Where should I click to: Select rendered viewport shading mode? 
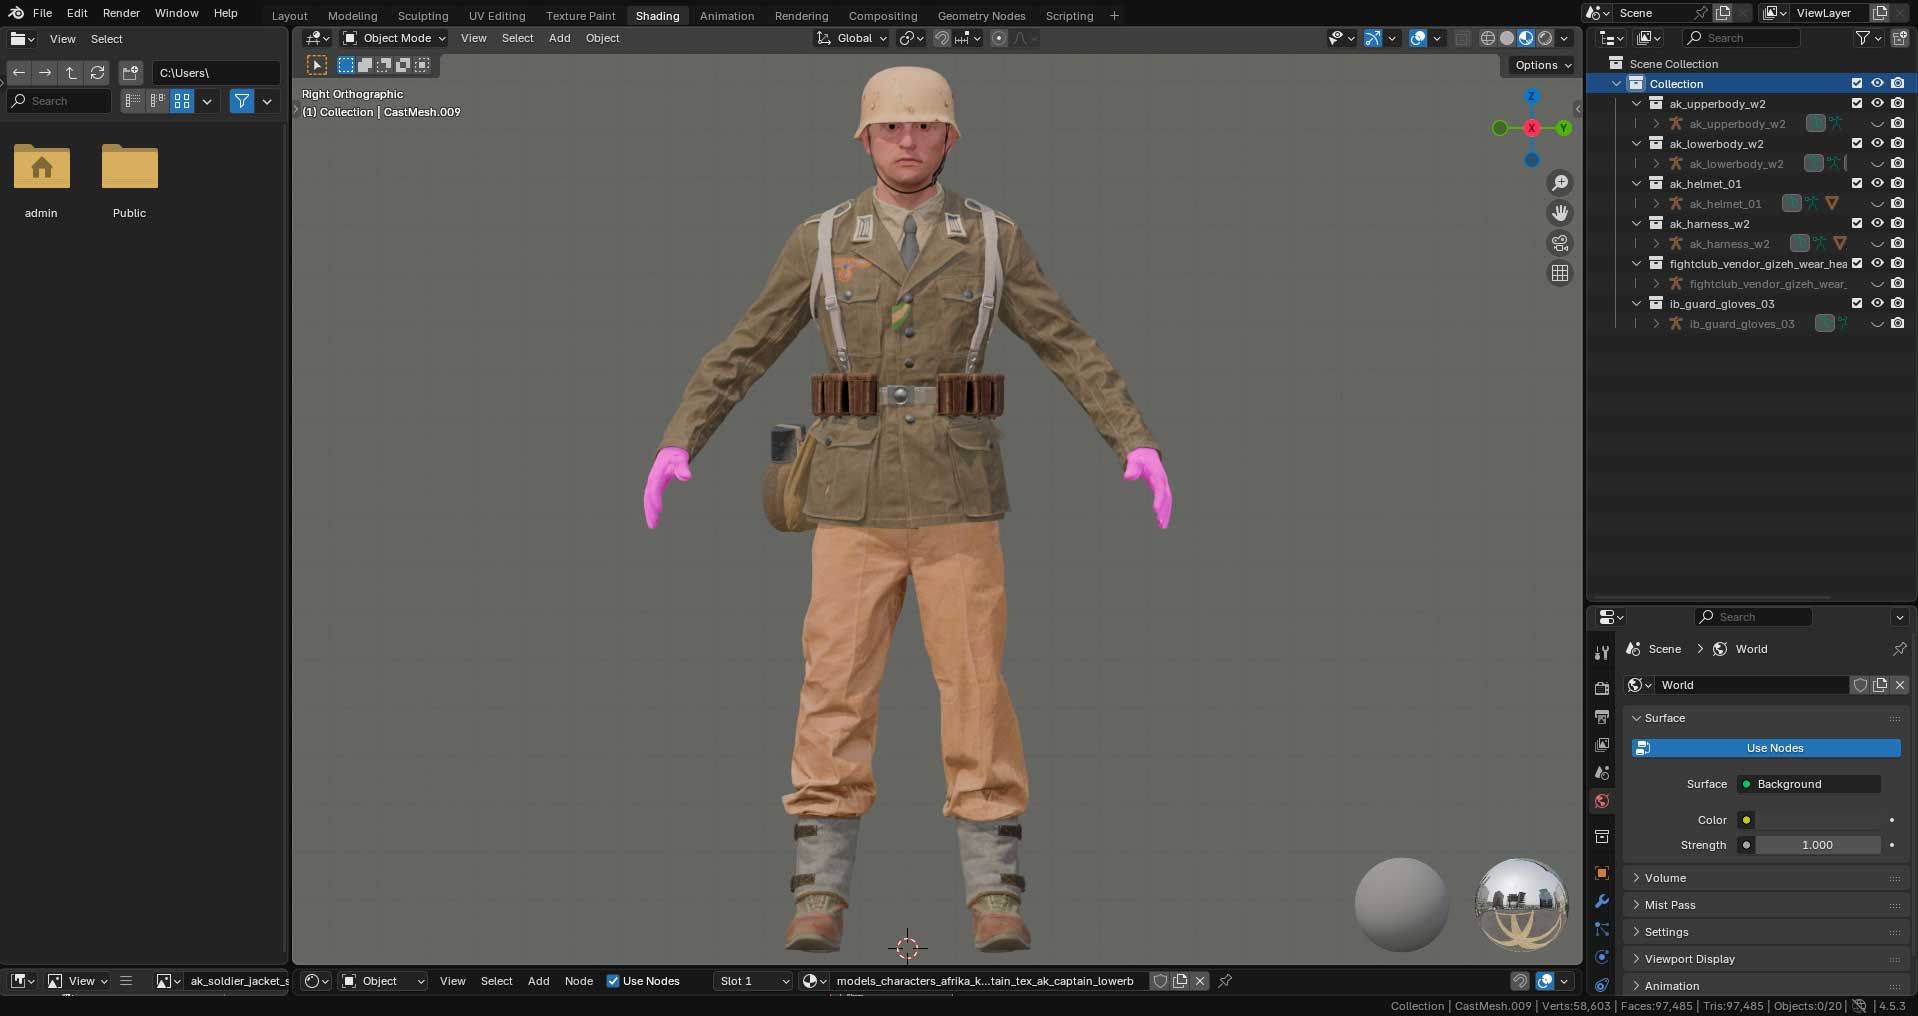click(x=1545, y=38)
